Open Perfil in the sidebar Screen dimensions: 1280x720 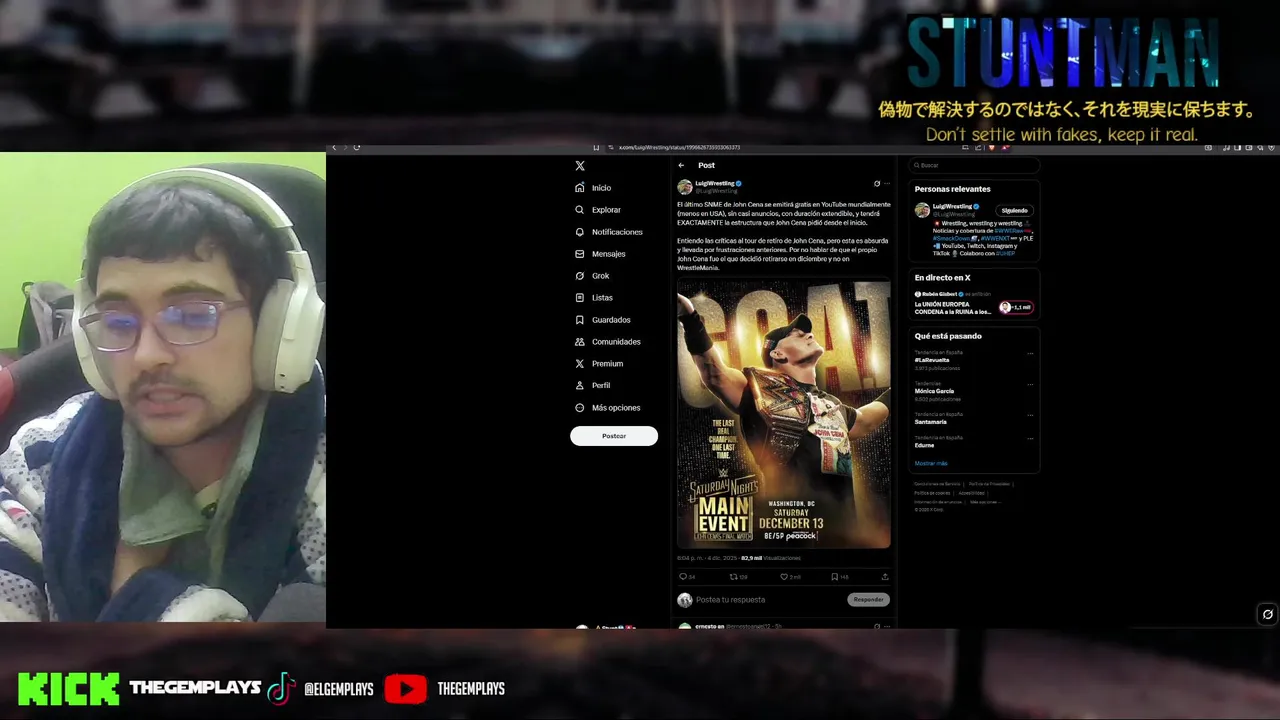[592, 386]
